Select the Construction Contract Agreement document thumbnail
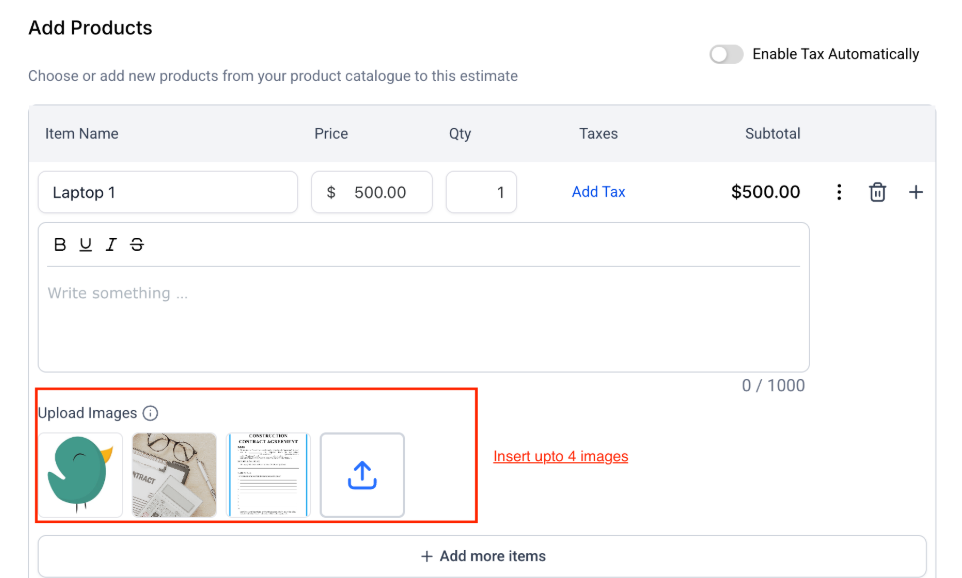962x578 pixels. (x=268, y=475)
